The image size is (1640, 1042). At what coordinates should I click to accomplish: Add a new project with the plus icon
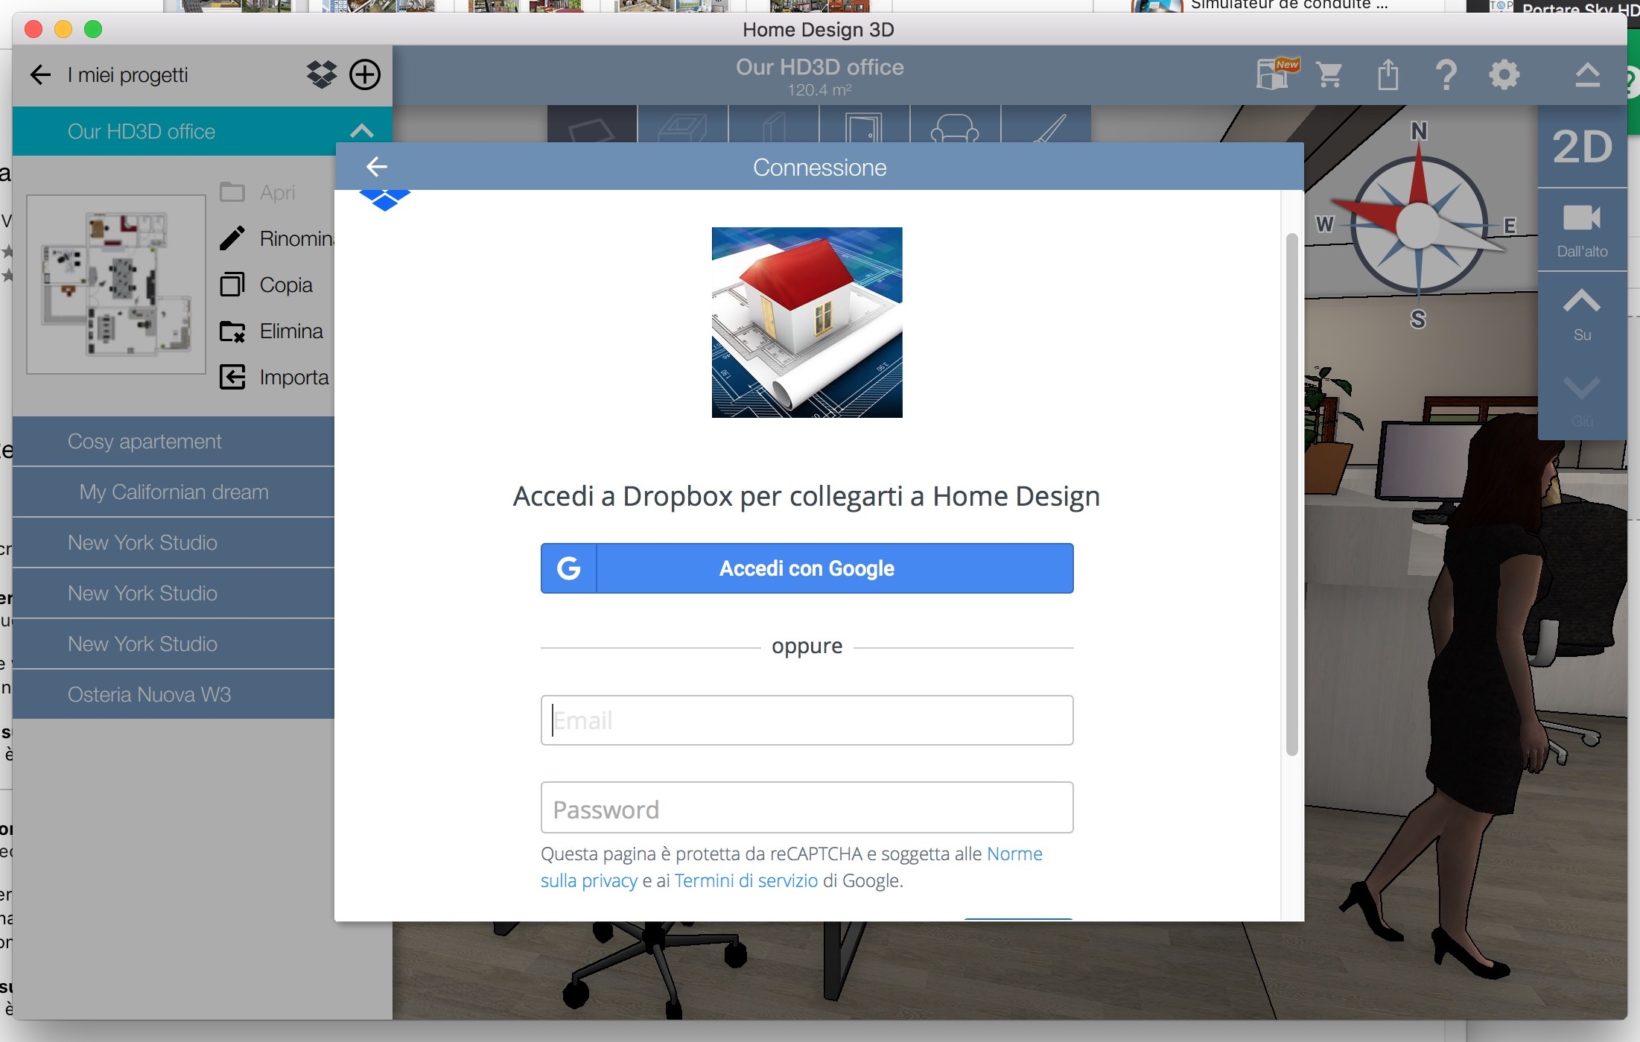tap(365, 74)
